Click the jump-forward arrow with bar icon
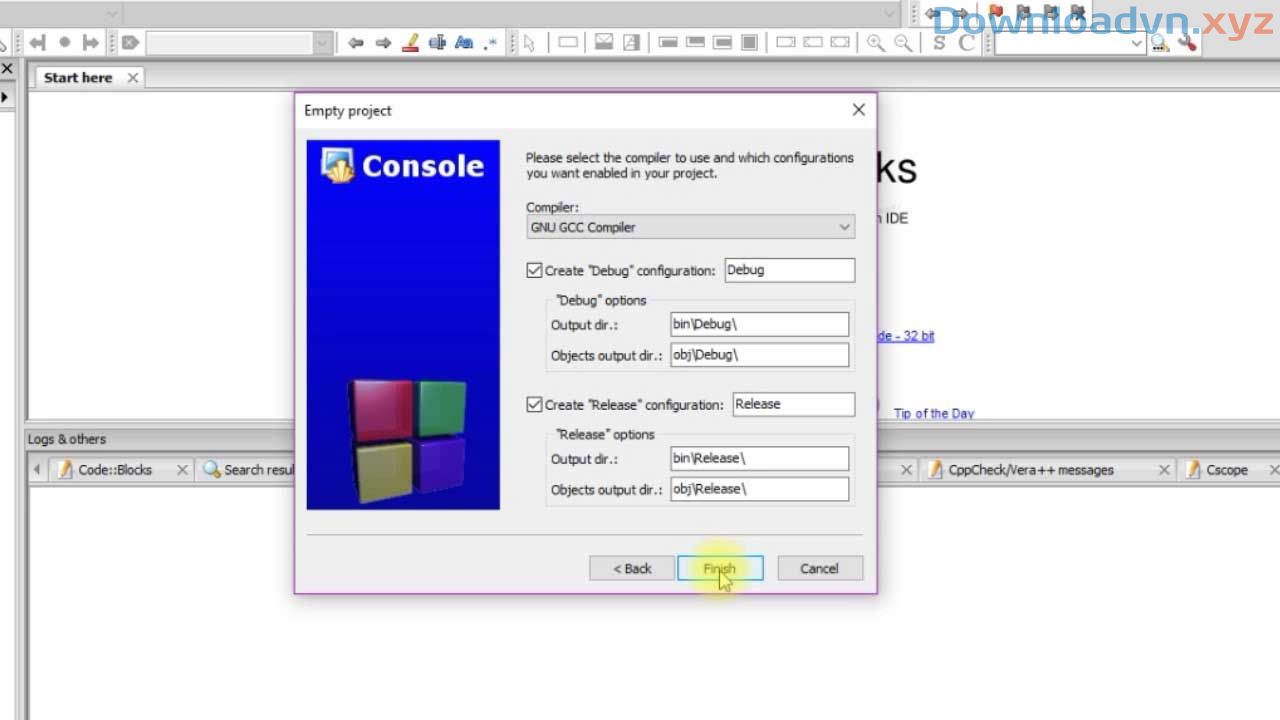The height and width of the screenshot is (720, 1280). [x=91, y=43]
